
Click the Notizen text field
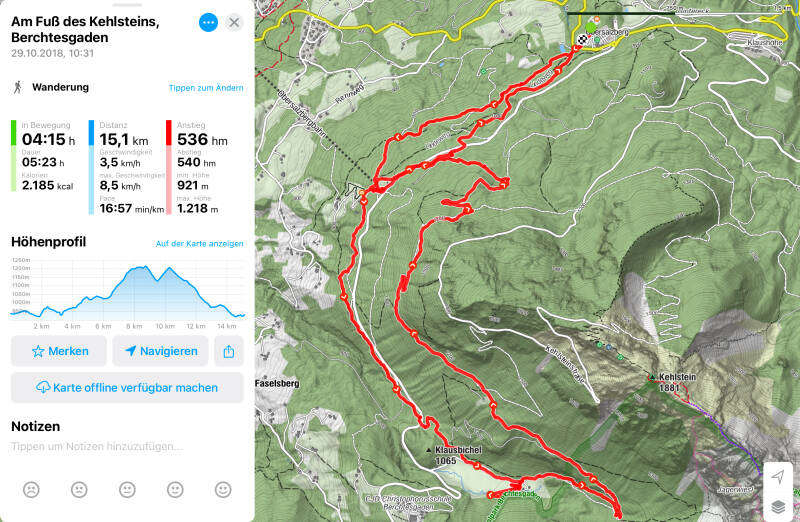point(127,446)
